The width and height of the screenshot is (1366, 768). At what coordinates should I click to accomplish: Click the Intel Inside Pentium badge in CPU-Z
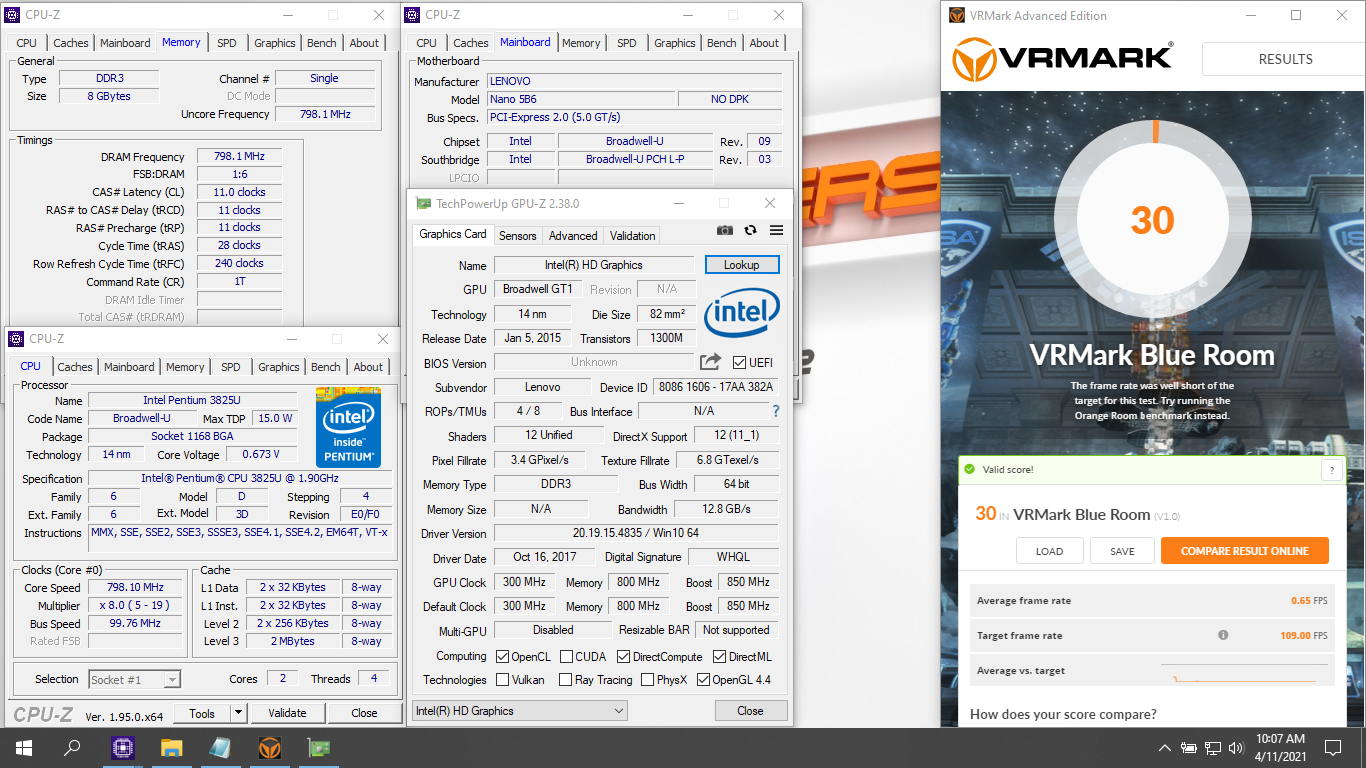348,427
